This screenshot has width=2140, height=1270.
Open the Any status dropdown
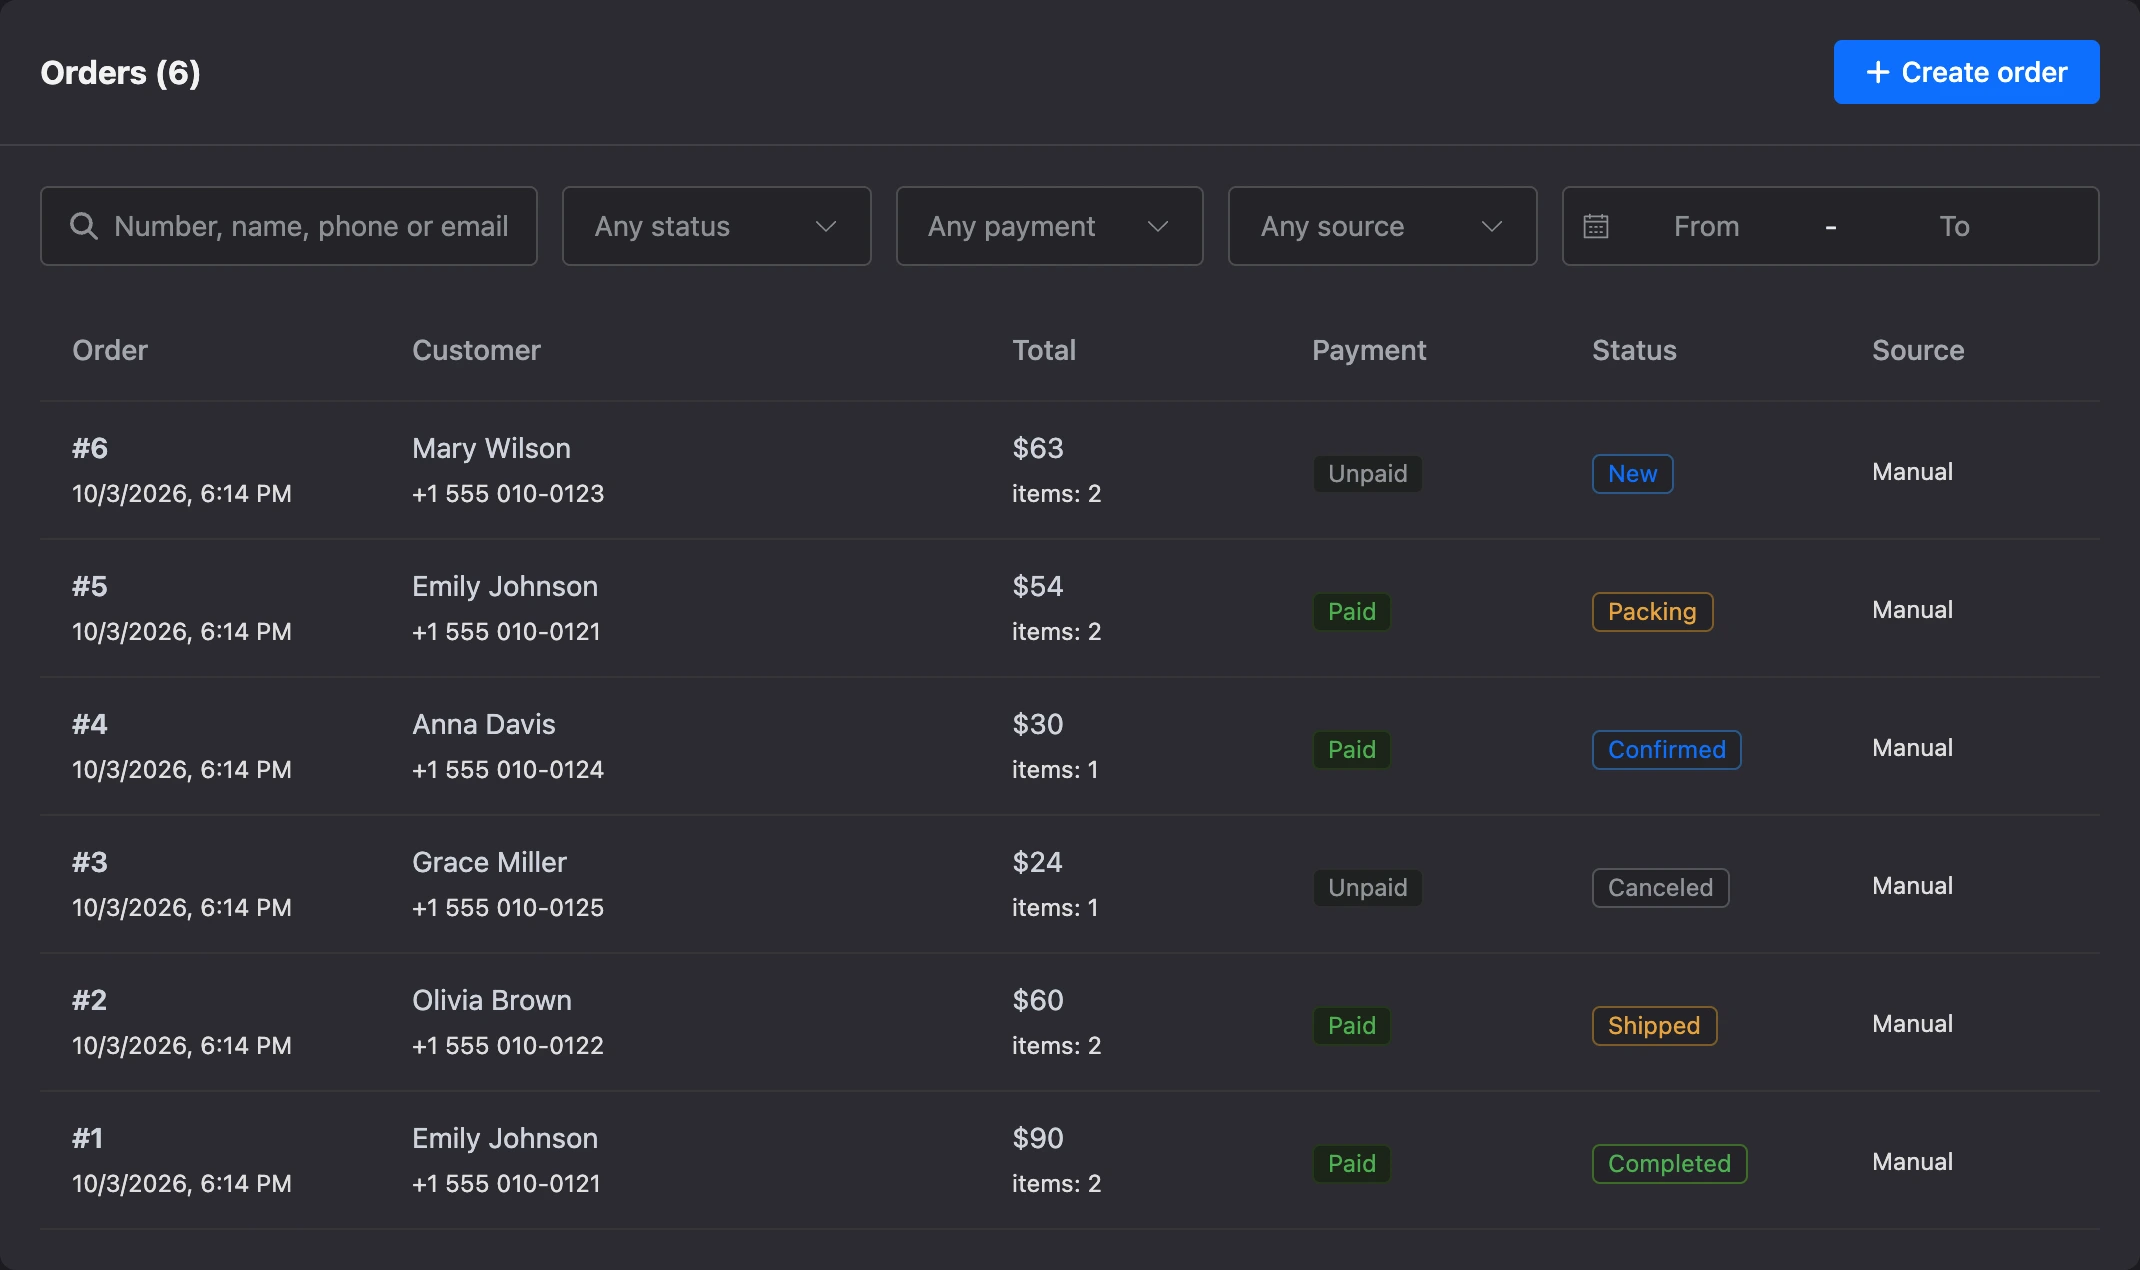tap(716, 226)
